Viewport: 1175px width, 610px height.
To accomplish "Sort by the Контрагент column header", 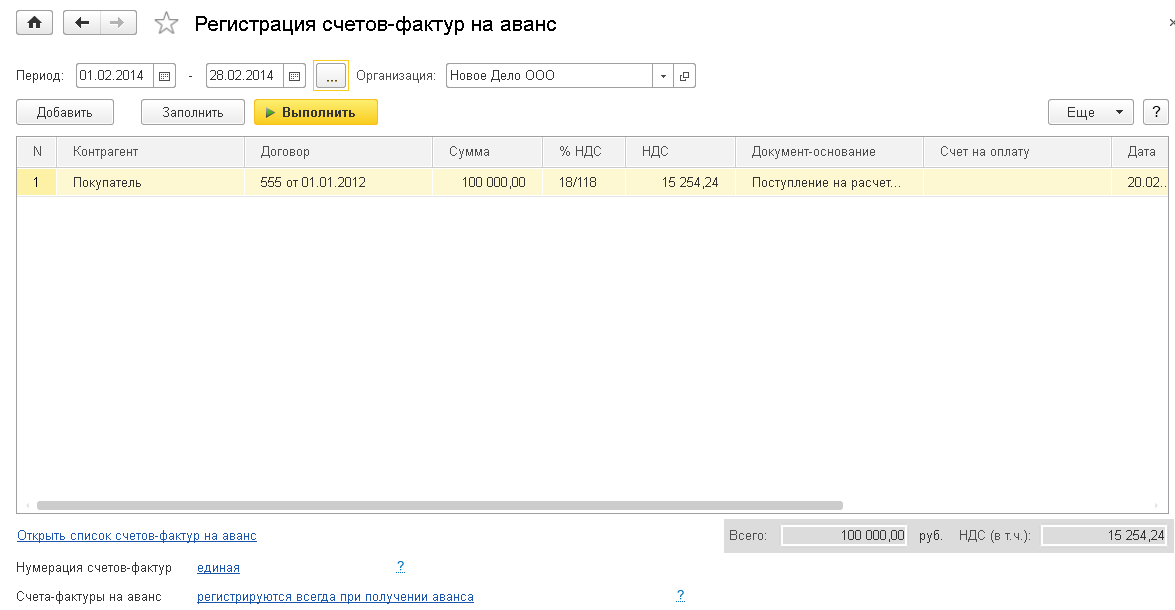I will pyautogui.click(x=105, y=152).
